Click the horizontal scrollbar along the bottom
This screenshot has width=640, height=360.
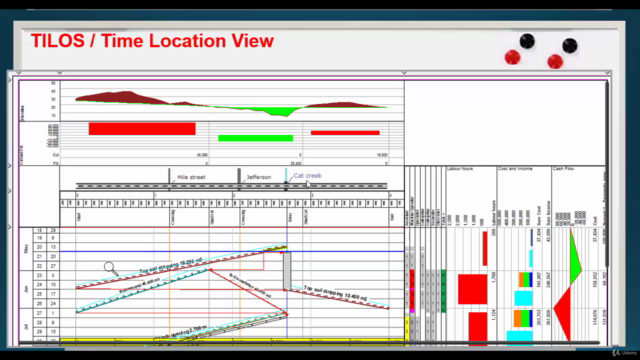point(310,343)
